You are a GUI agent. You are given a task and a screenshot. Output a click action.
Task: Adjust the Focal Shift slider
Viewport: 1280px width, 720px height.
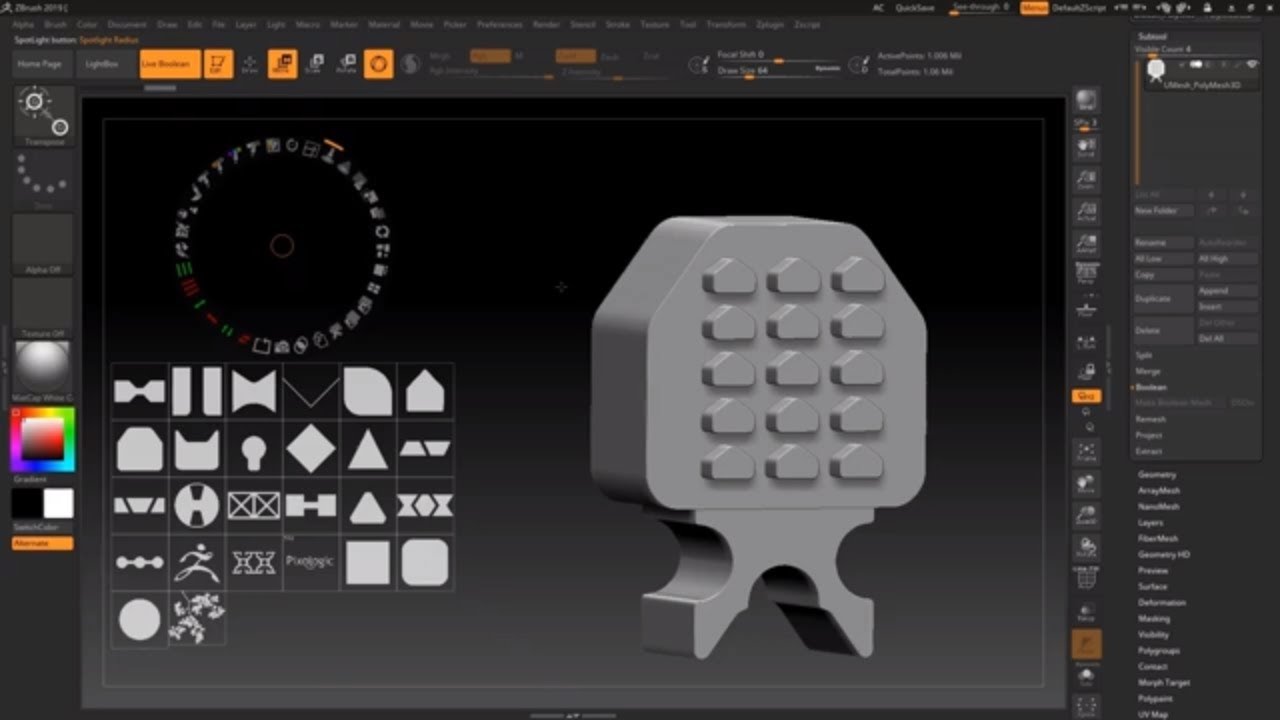[778, 55]
